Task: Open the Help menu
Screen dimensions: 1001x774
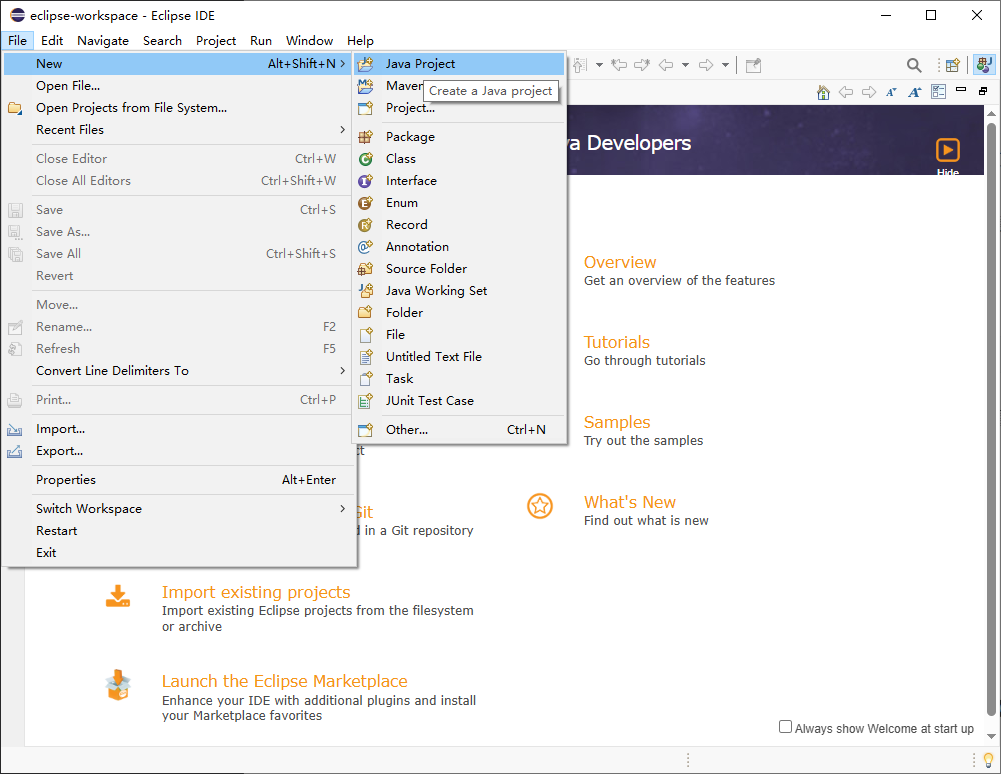Action: coord(360,40)
